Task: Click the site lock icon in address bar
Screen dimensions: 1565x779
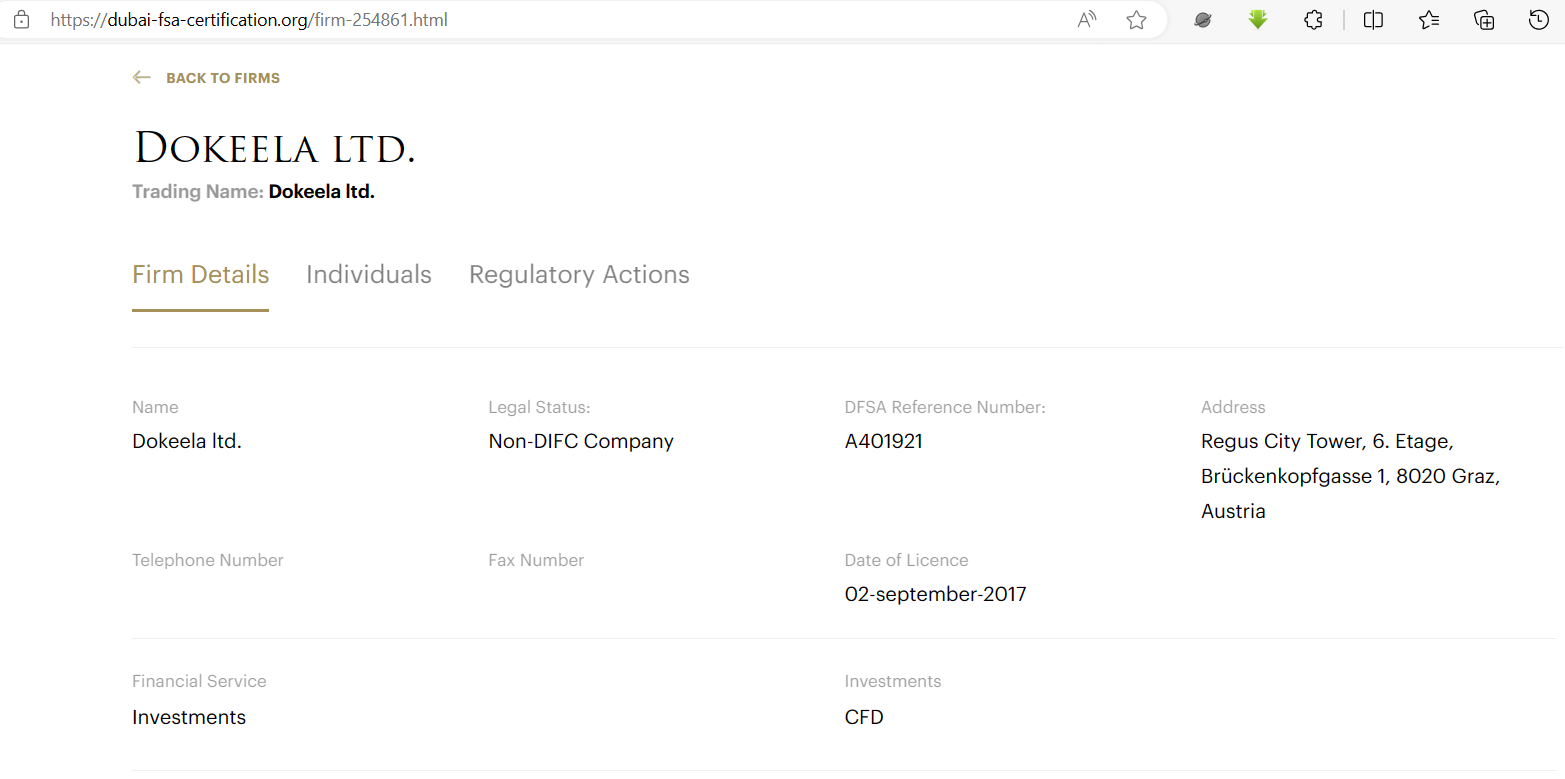Action: click(21, 19)
